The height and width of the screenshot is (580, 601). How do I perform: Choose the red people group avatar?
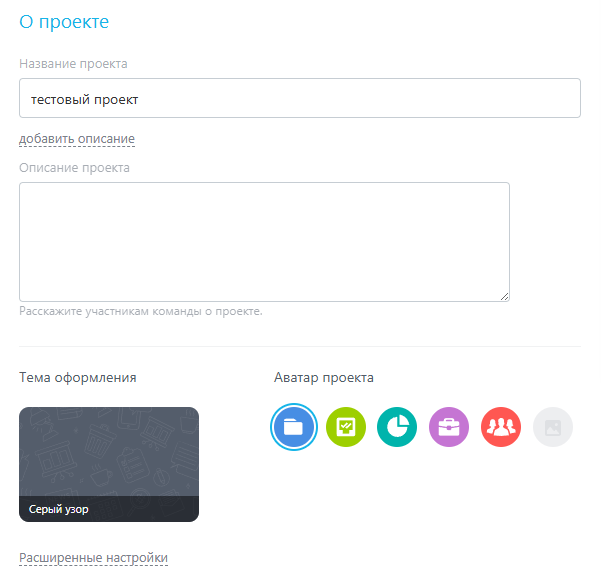[501, 427]
